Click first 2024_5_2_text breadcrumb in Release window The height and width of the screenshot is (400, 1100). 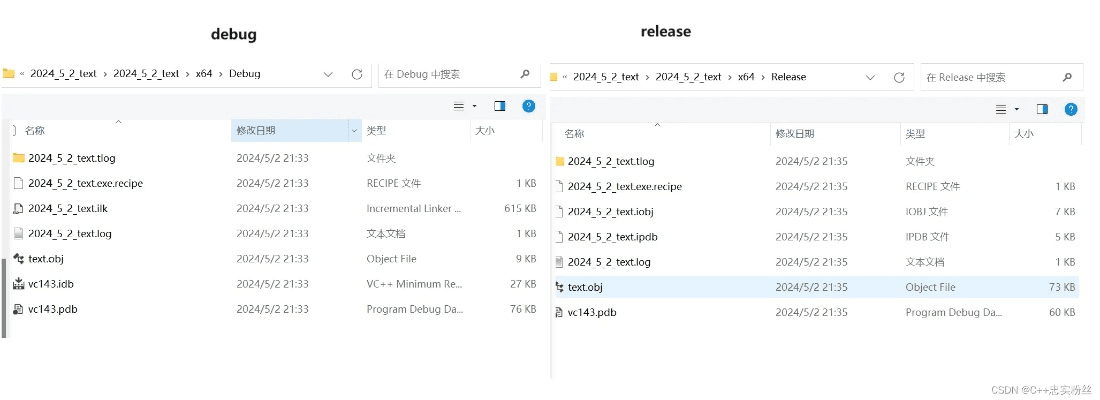(x=605, y=77)
